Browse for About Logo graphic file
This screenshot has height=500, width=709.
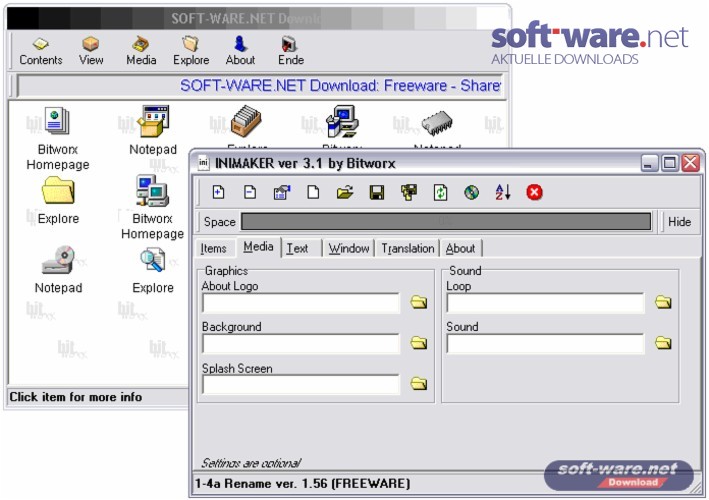[419, 302]
